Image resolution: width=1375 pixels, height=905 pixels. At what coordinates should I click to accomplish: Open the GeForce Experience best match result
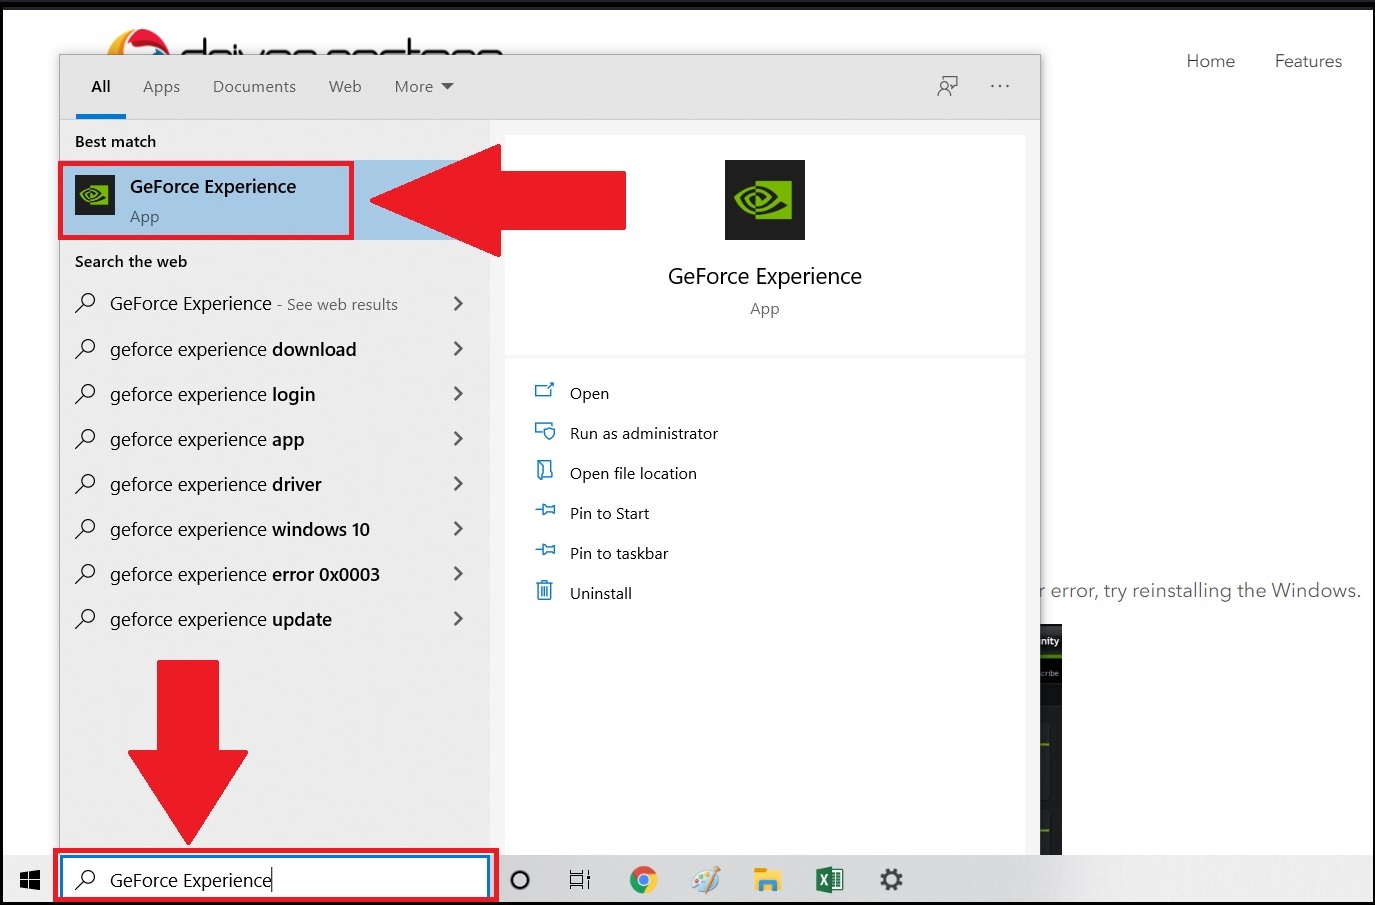click(x=275, y=200)
